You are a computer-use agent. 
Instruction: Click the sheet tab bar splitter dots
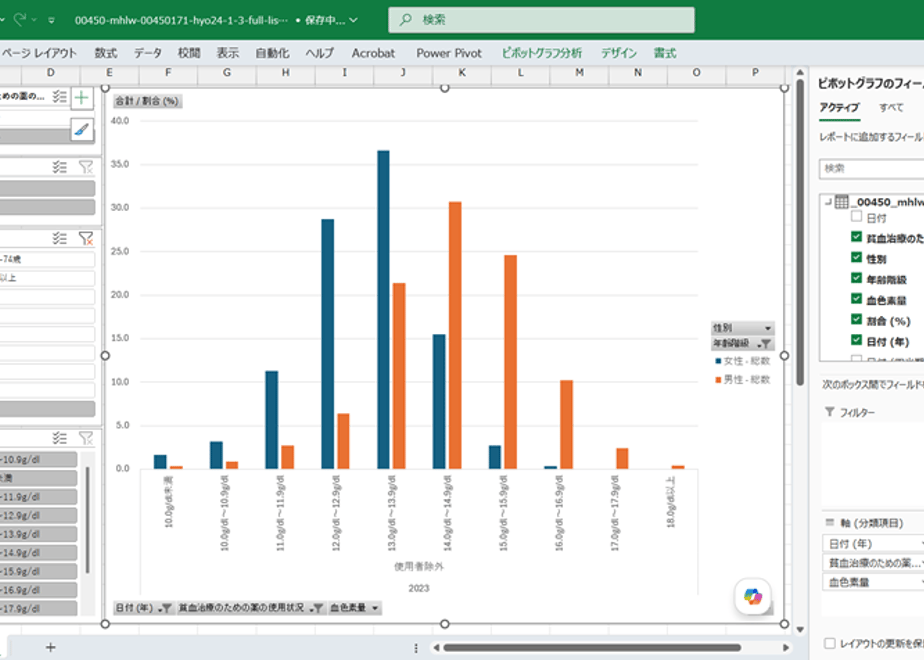coord(416,648)
